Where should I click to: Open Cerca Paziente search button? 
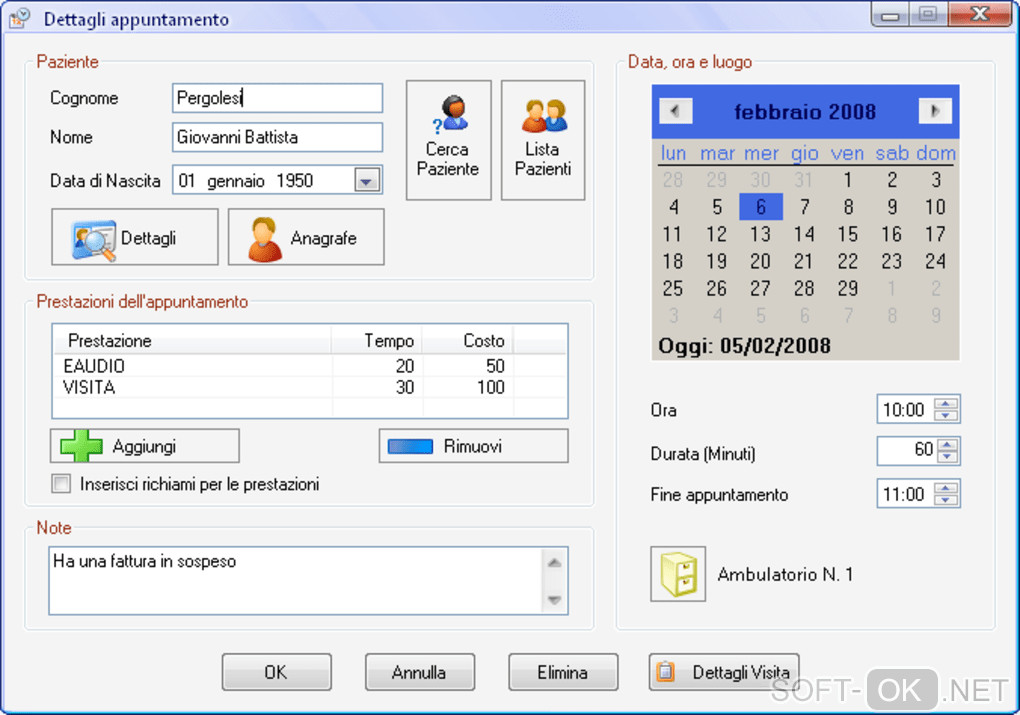click(x=448, y=140)
